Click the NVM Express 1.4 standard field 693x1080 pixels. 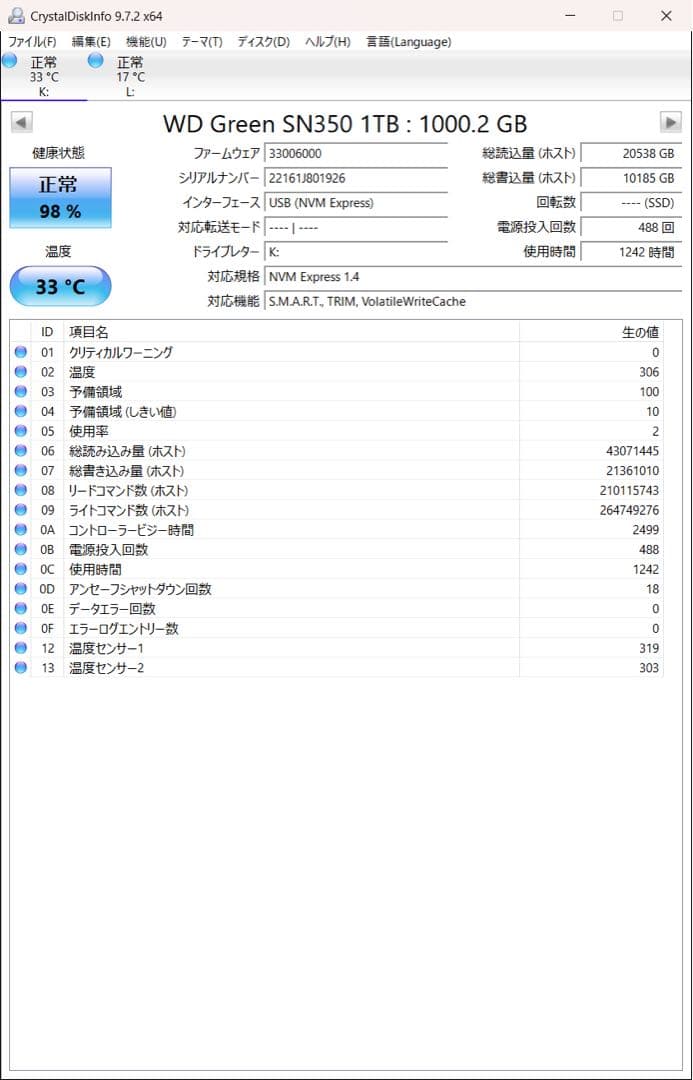473,277
